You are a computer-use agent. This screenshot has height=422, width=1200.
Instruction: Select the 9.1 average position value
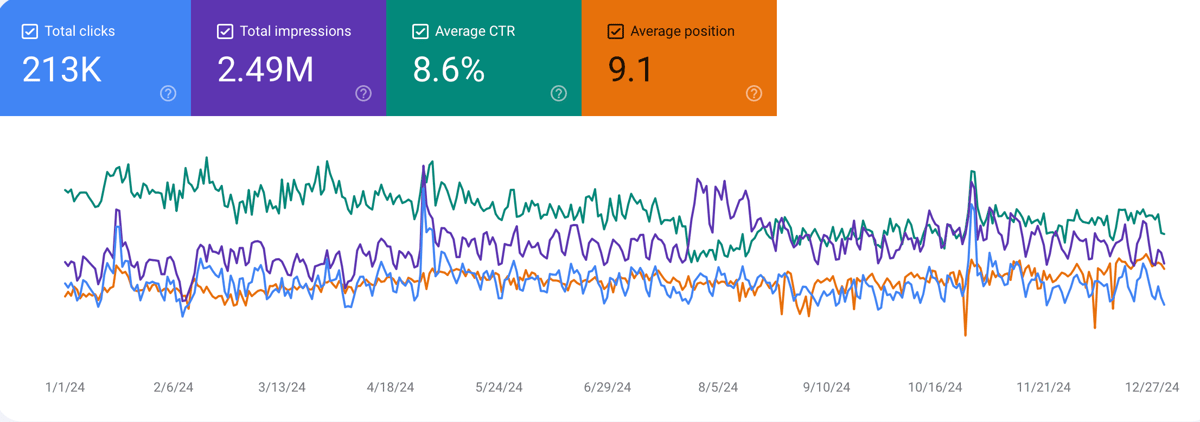pyautogui.click(x=631, y=69)
